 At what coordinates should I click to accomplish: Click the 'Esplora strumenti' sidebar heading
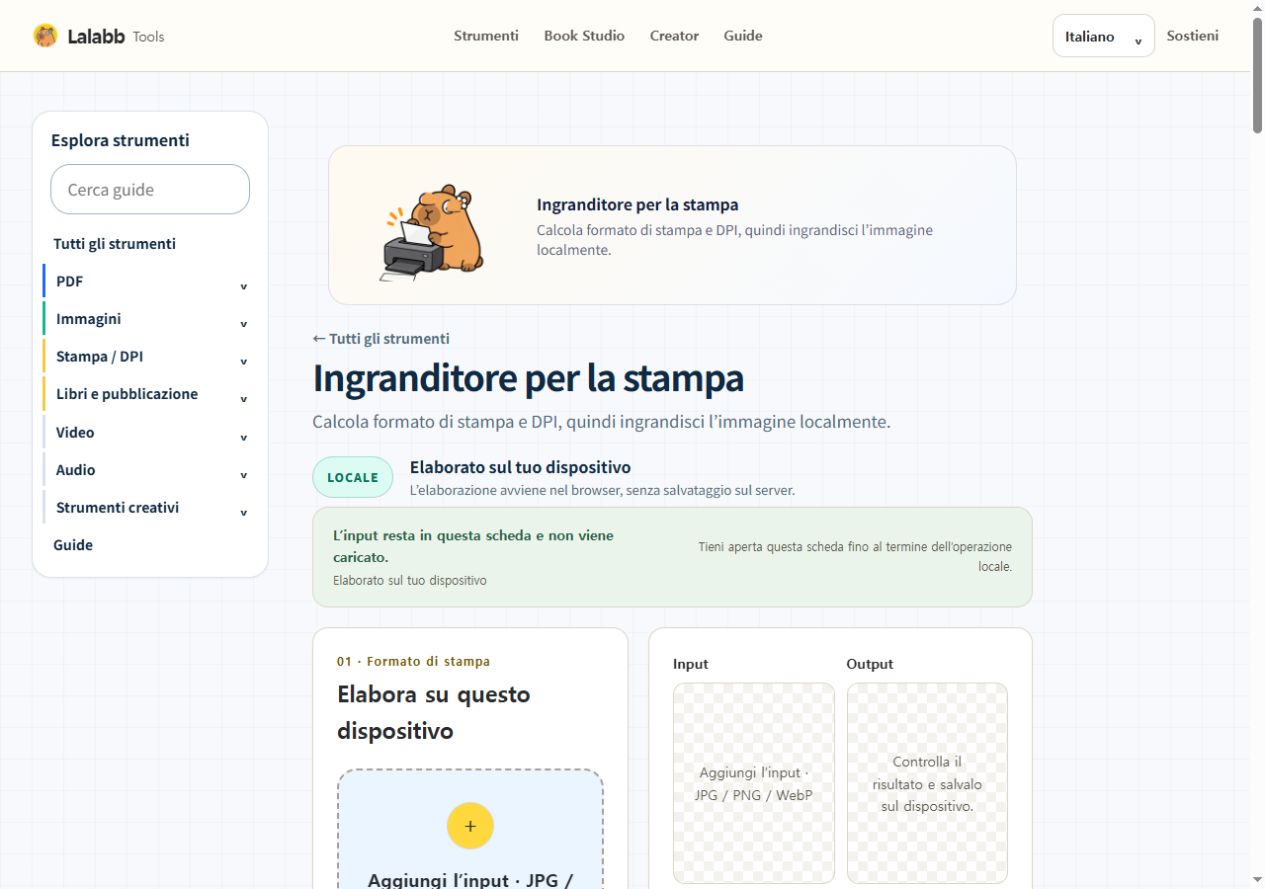click(120, 141)
